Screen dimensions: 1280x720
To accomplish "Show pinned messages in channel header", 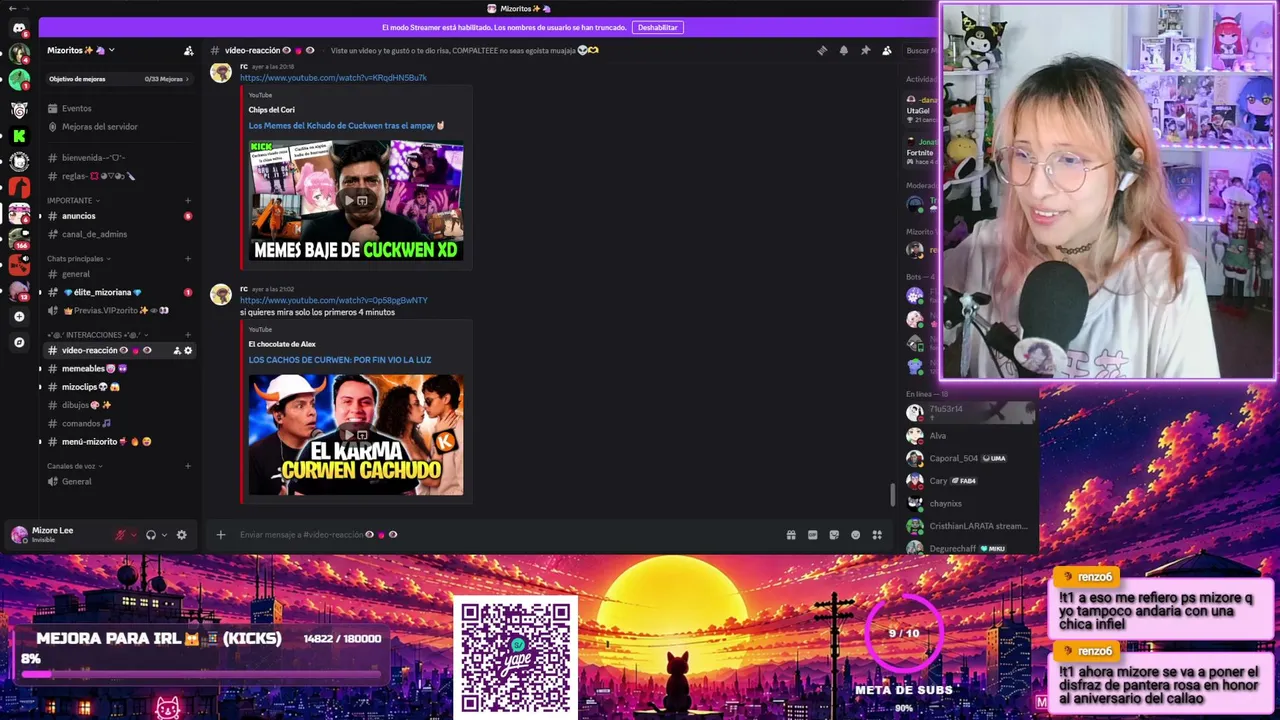I will [865, 50].
